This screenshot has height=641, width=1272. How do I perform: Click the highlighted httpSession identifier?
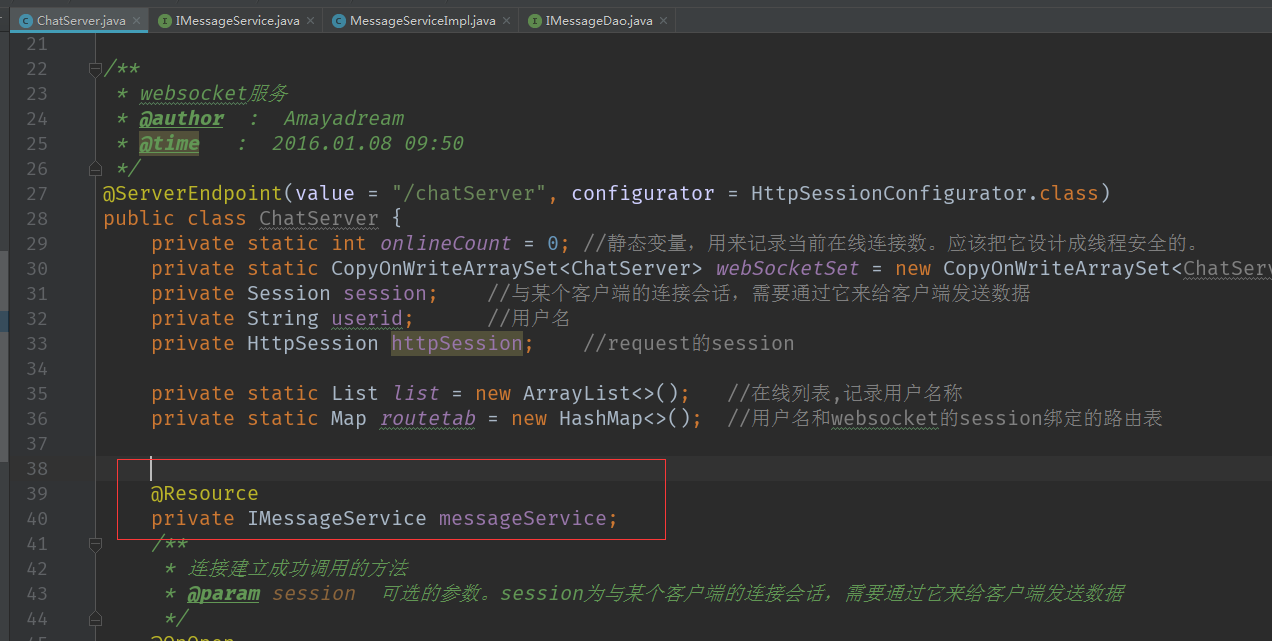pos(456,342)
